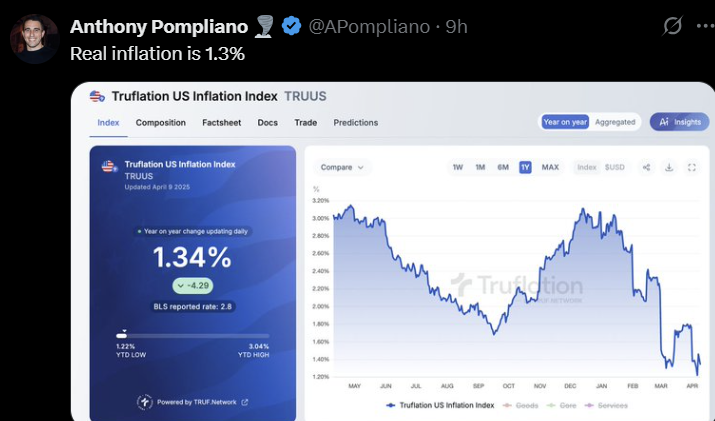Click the download icon above the chart
The height and width of the screenshot is (421, 715).
tap(669, 167)
